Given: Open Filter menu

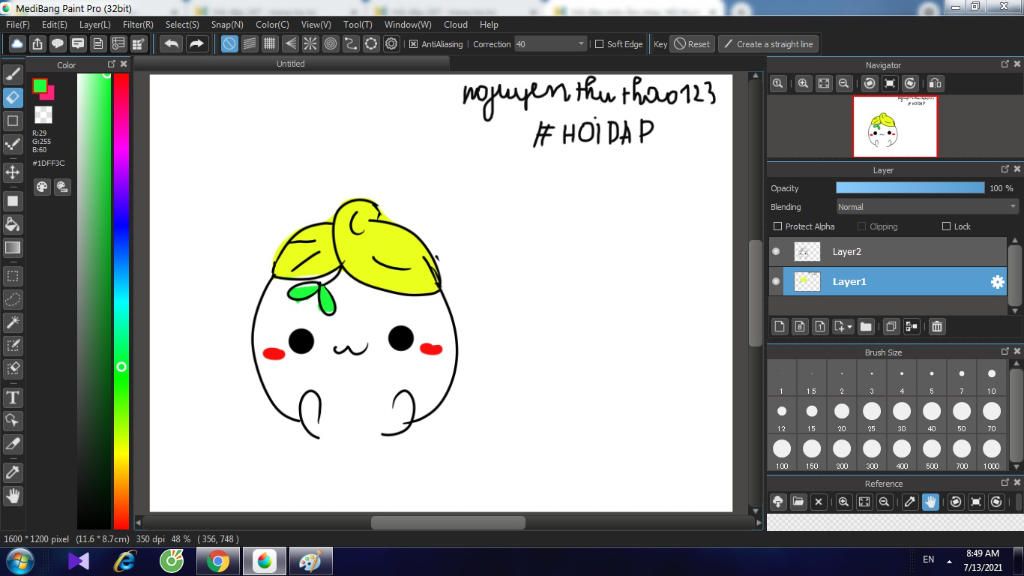Looking at the screenshot, I should click(x=138, y=24).
